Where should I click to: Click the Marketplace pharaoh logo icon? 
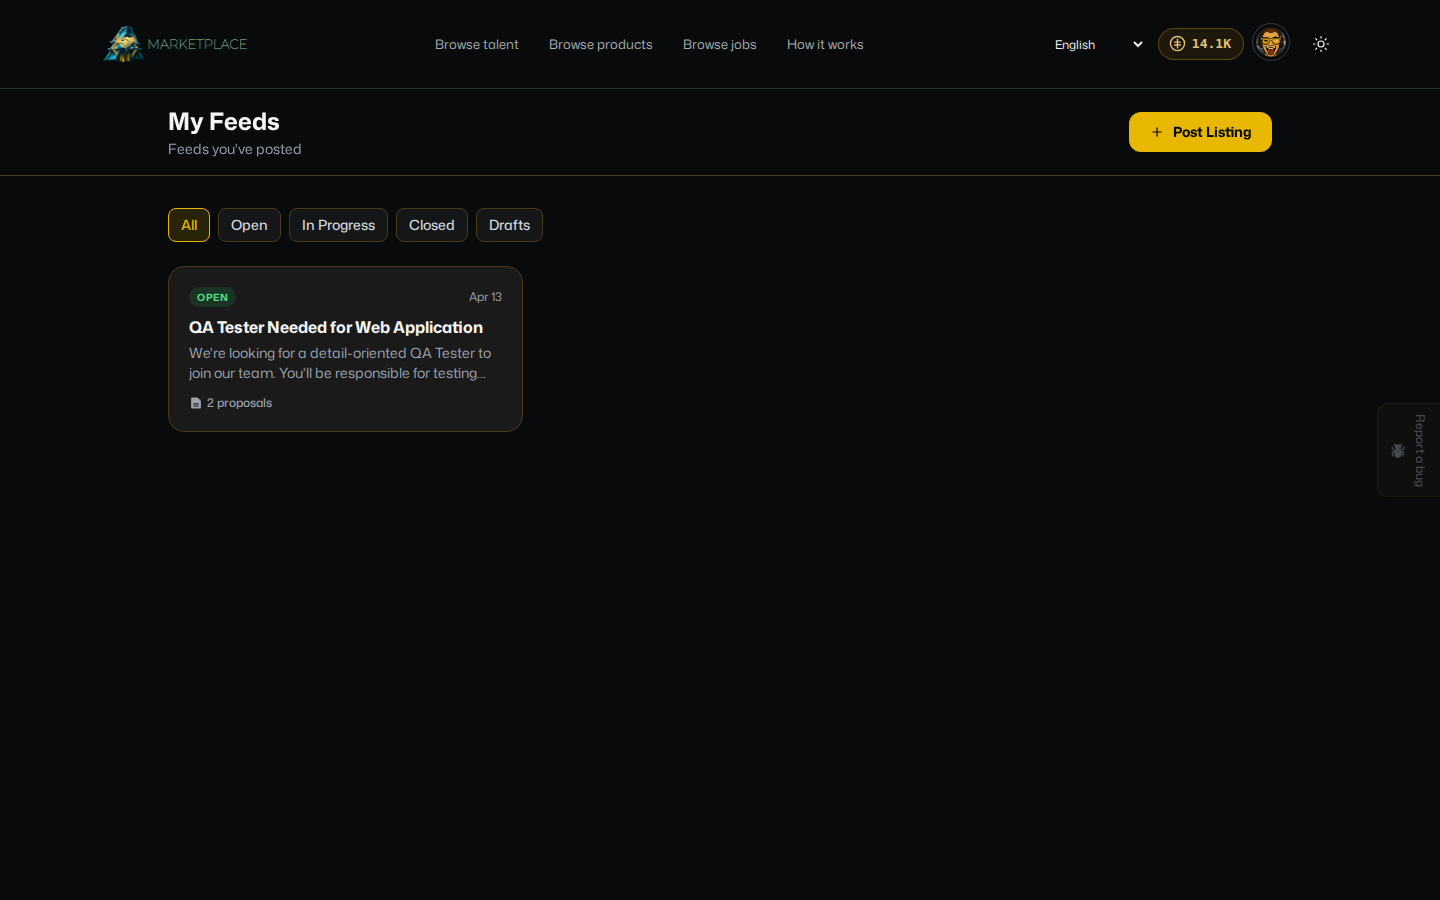click(x=124, y=44)
